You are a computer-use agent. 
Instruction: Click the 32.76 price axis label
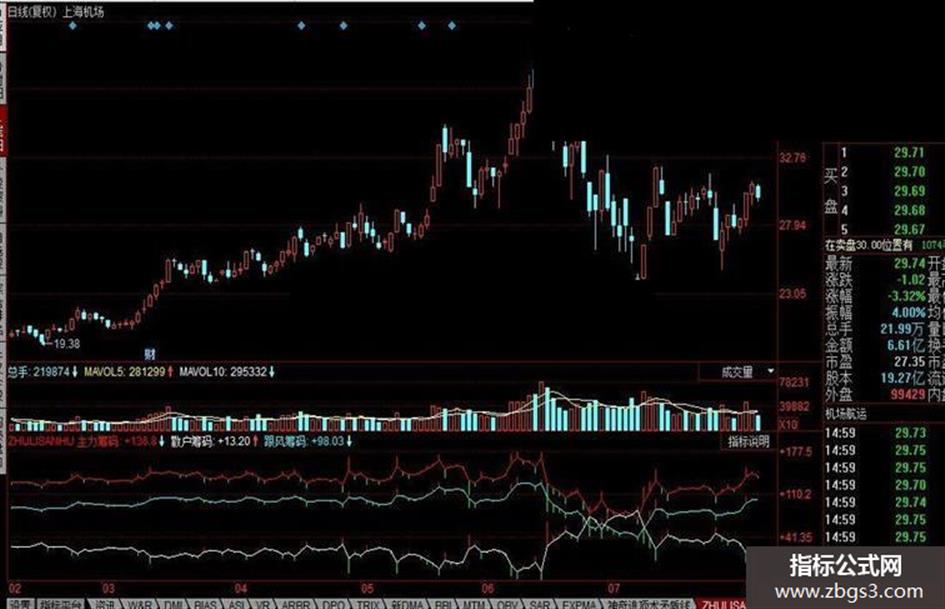click(793, 158)
